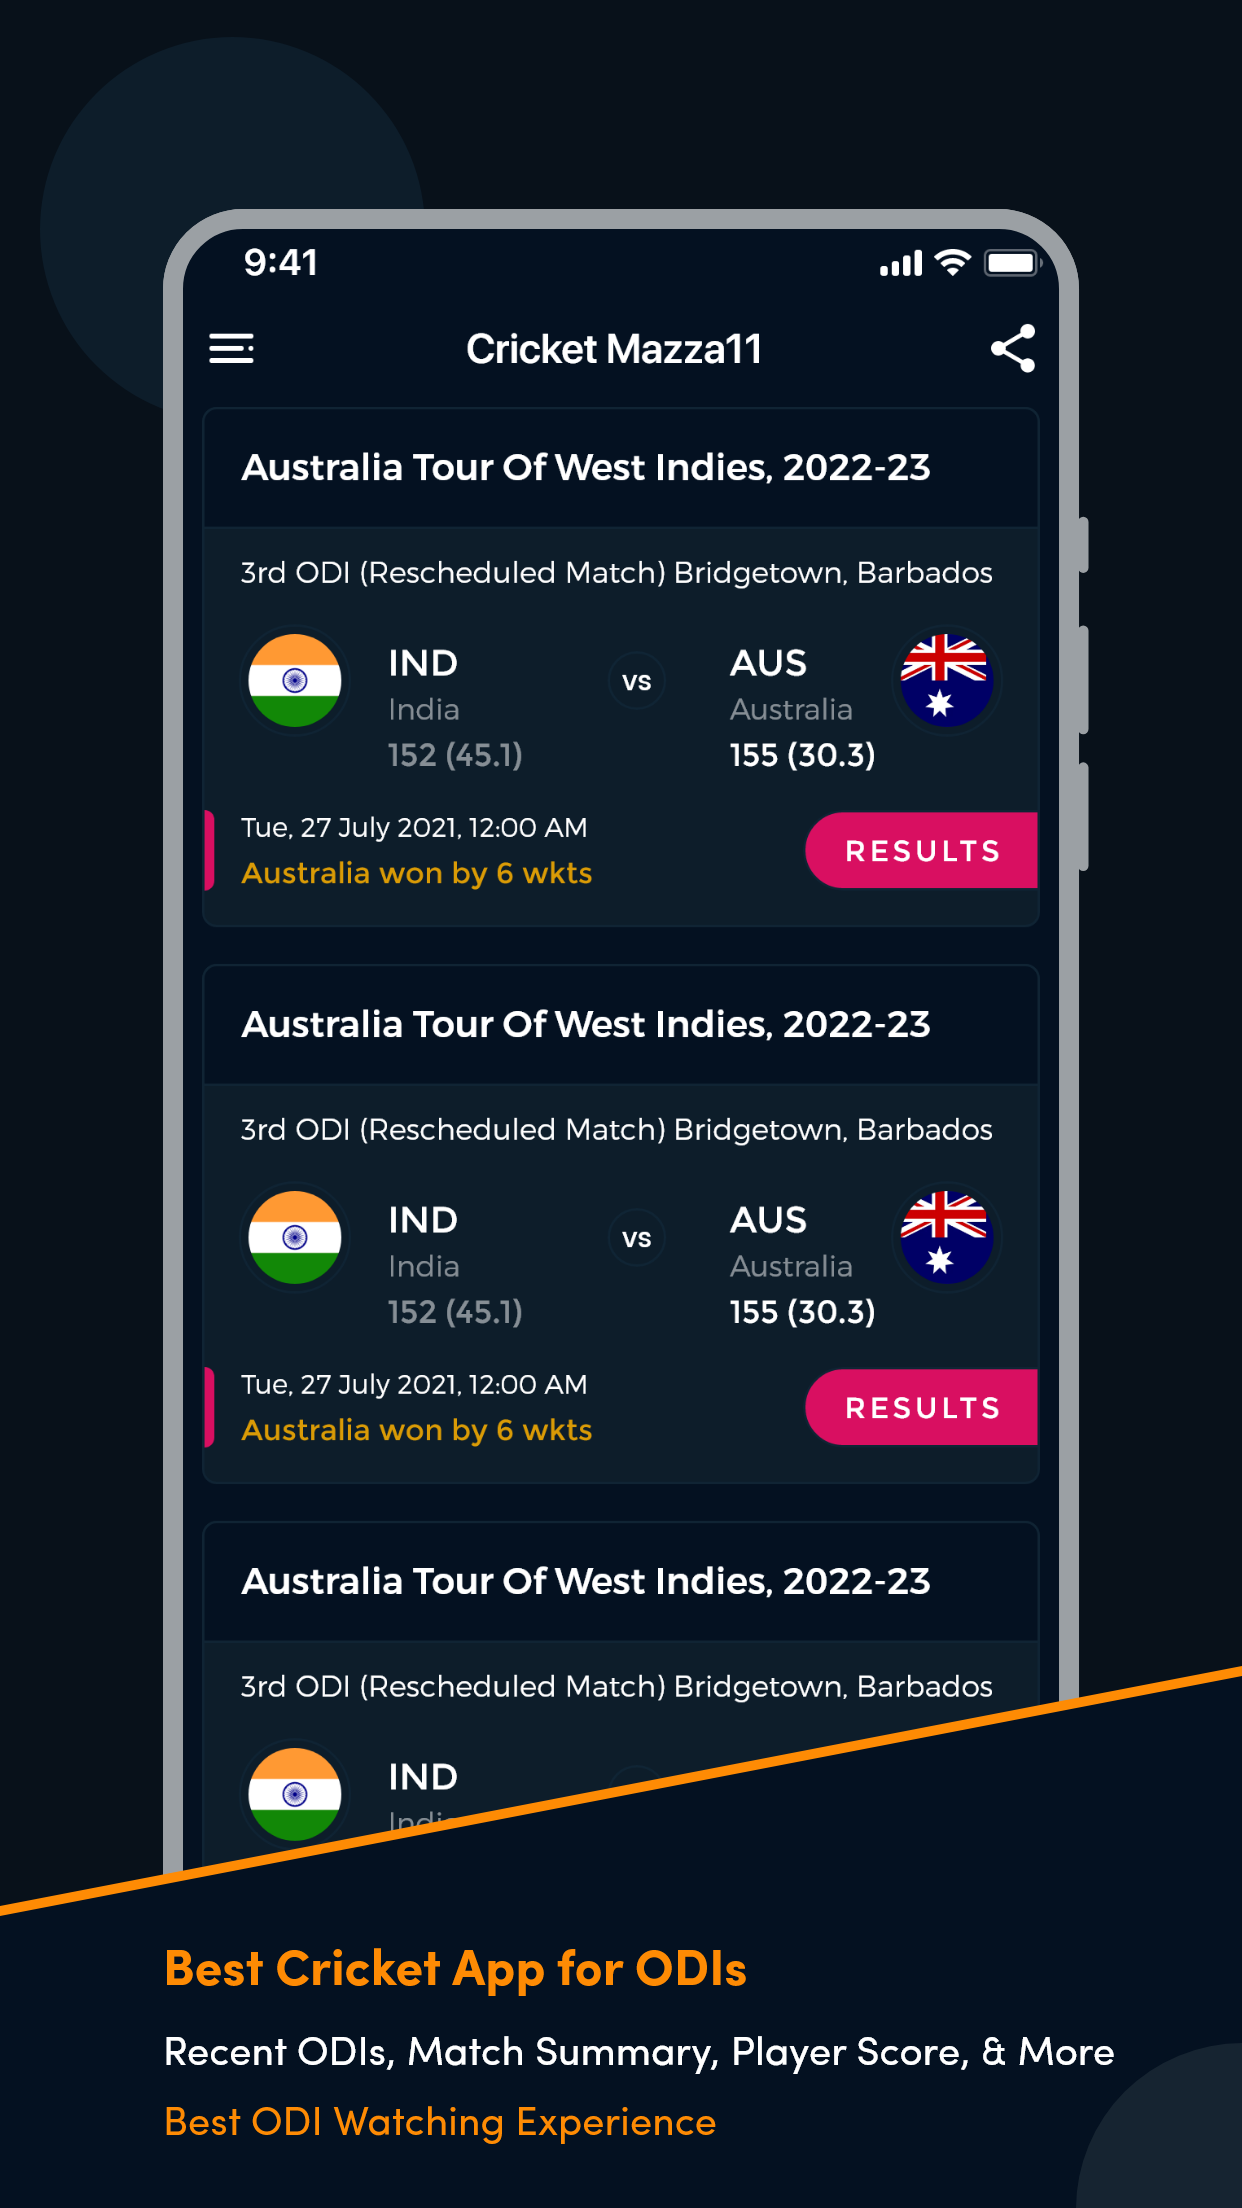Tap the cellular signal bars icon
Viewport: 1242px width, 2208px height.
click(901, 264)
